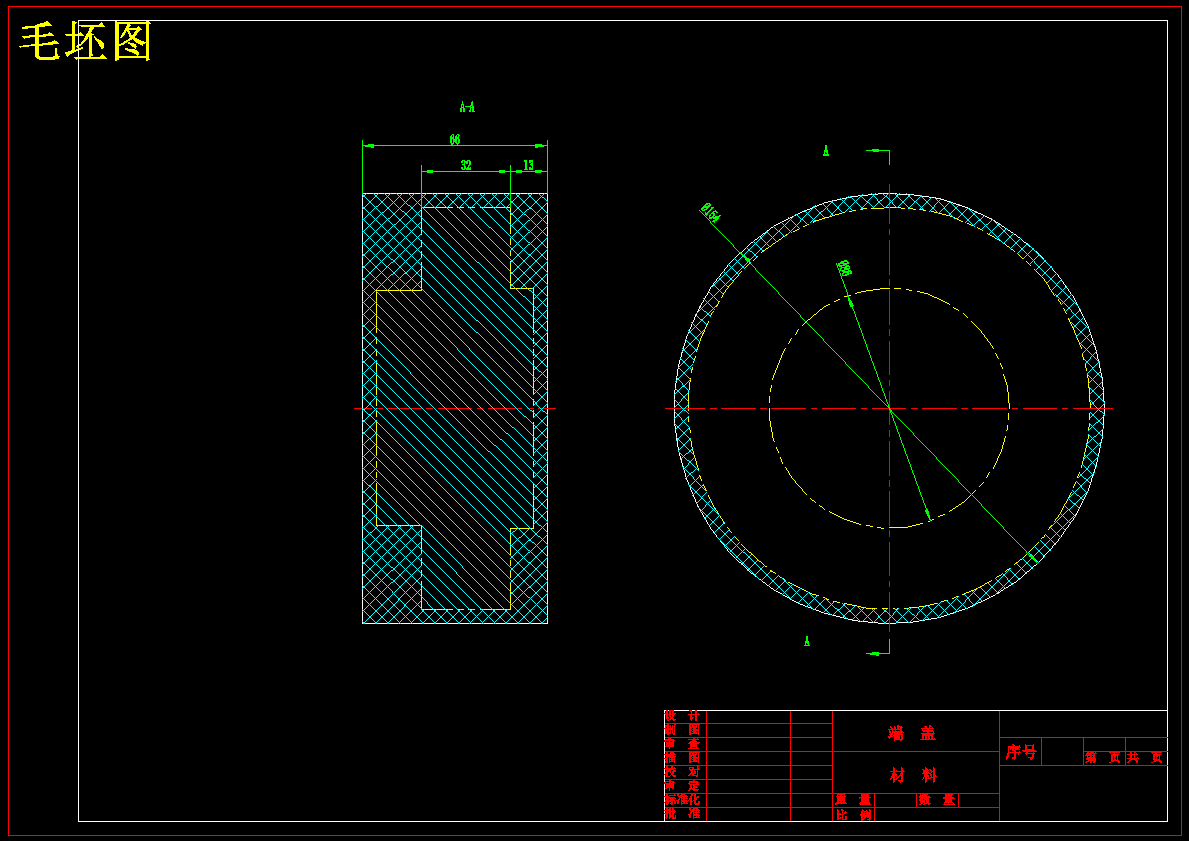Click the 数量 label

click(x=937, y=800)
